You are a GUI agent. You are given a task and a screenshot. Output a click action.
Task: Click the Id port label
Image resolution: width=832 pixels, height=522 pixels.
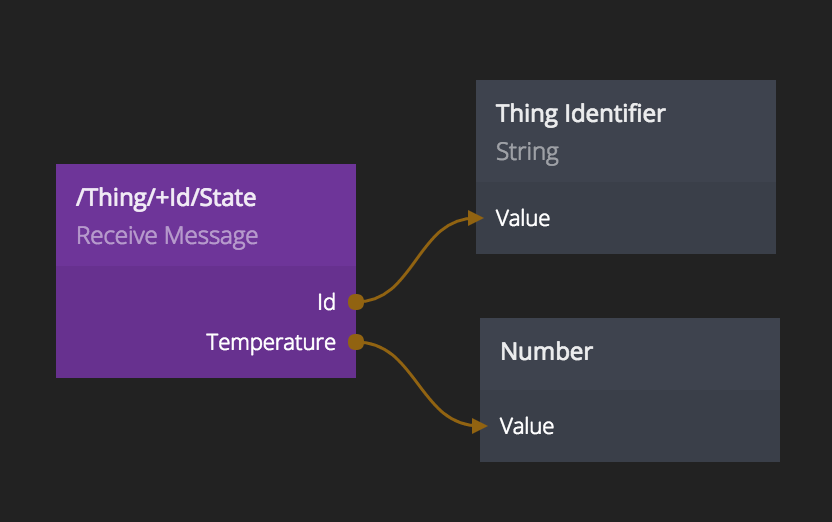(326, 302)
